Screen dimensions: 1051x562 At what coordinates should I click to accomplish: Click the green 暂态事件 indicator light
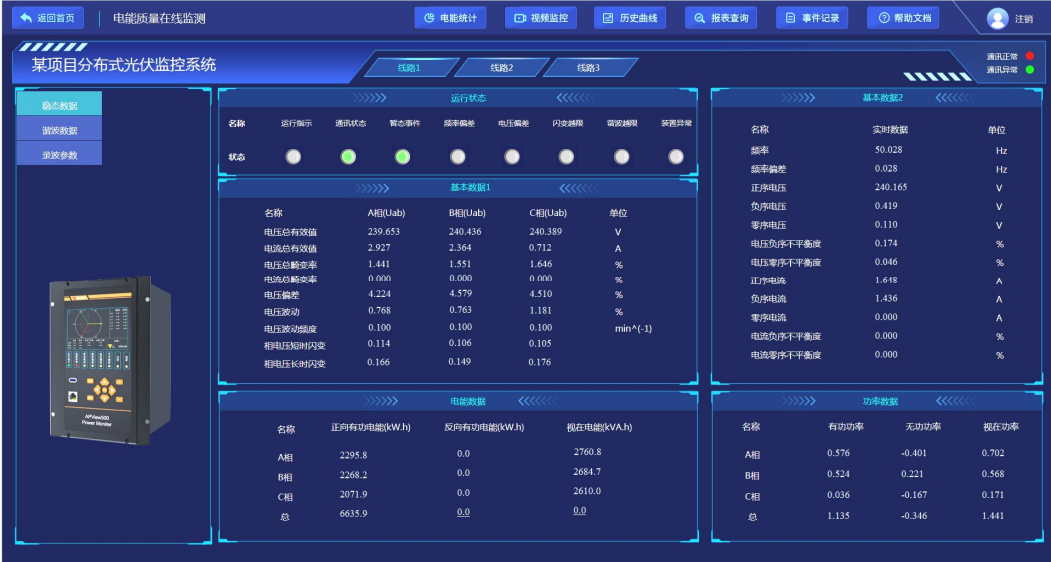[x=402, y=157]
